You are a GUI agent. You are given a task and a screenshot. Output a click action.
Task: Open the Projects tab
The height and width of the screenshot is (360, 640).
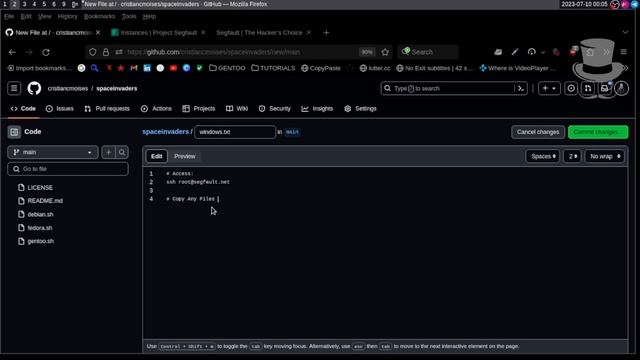199,109
